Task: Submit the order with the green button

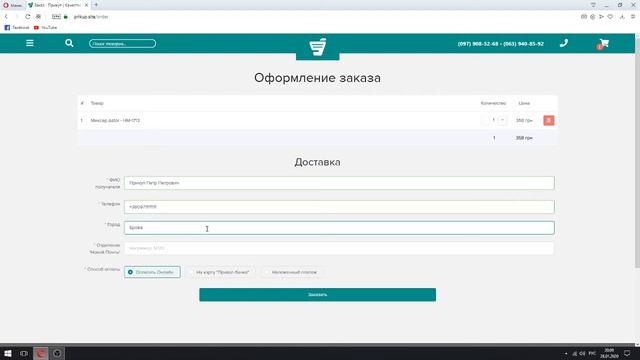Action: [318, 295]
